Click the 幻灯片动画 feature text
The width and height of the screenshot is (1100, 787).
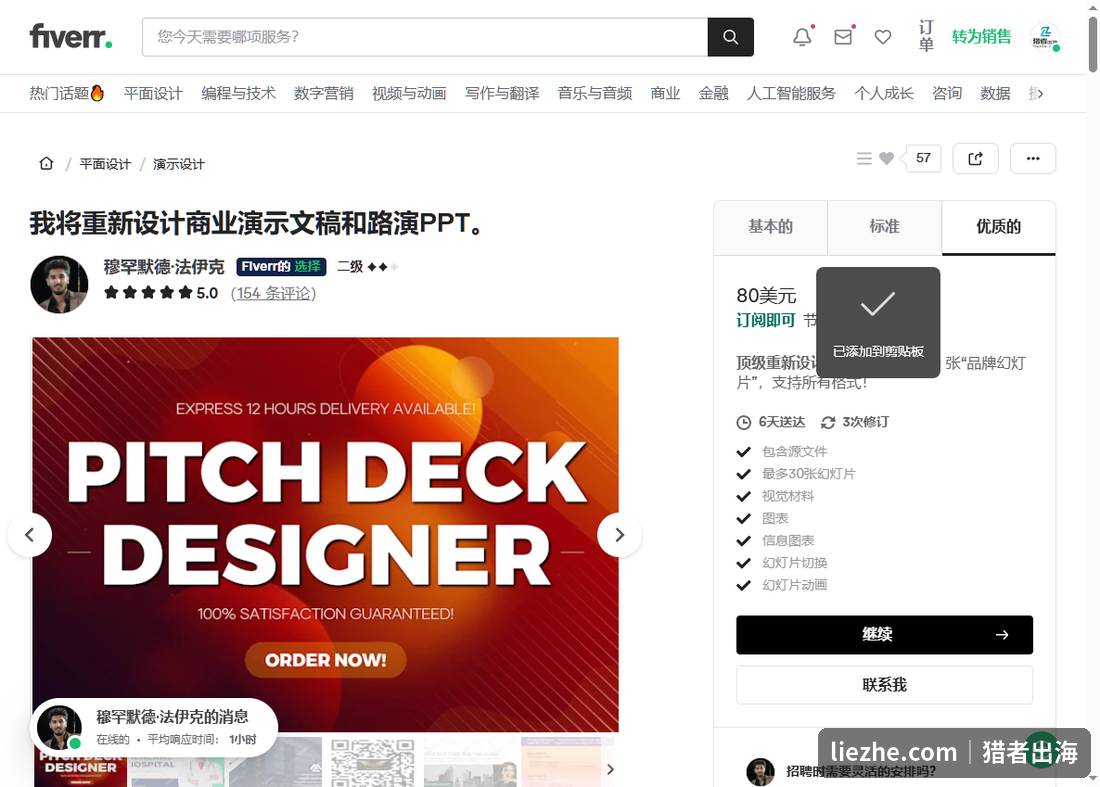click(795, 585)
